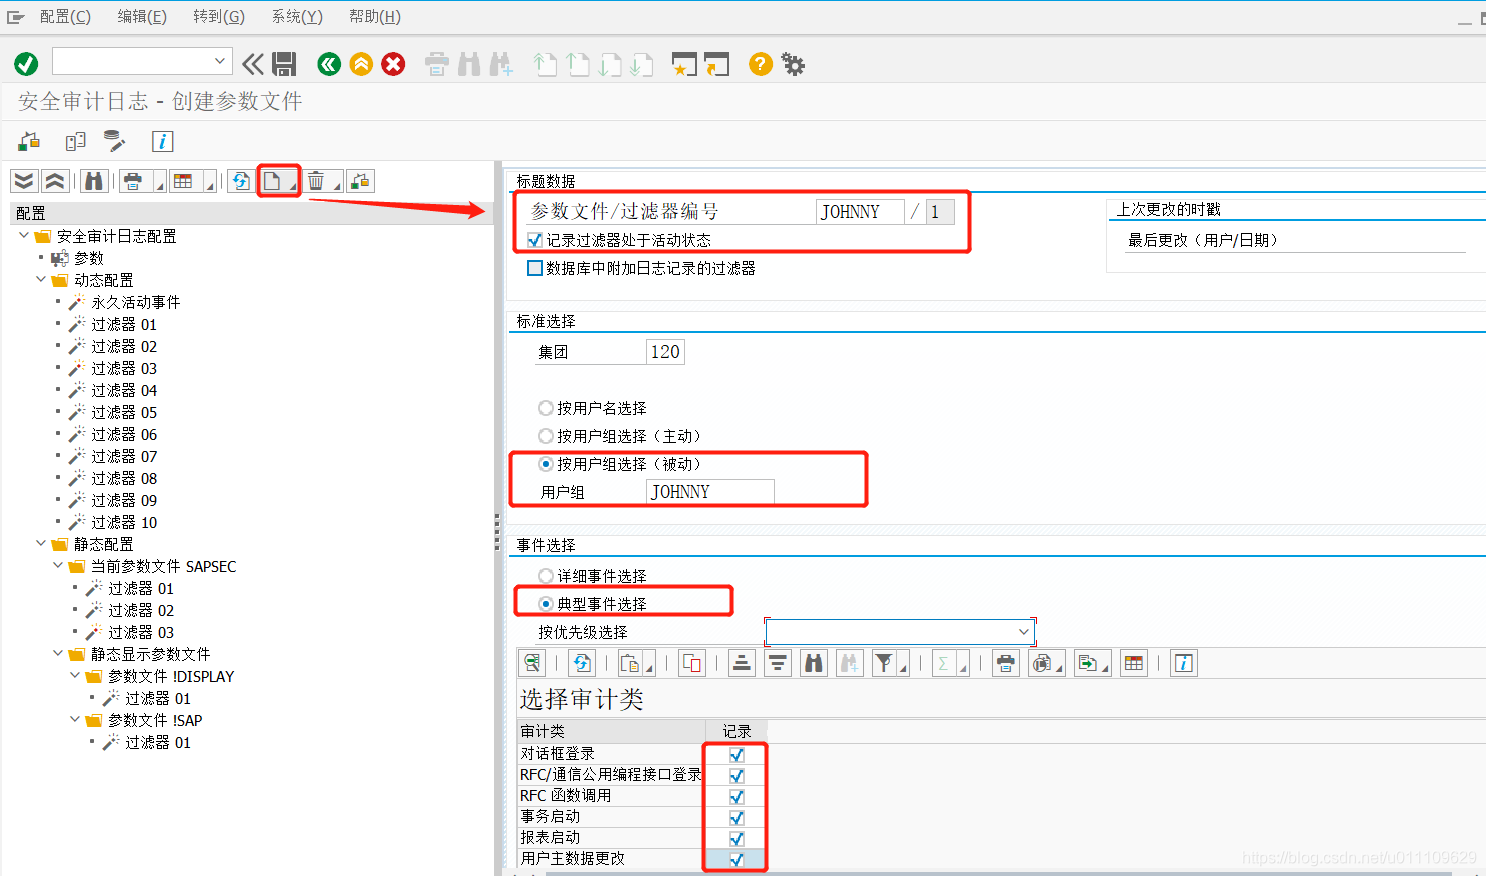Toggle record checkbox for 报表启动
The width and height of the screenshot is (1486, 876).
(x=737, y=839)
